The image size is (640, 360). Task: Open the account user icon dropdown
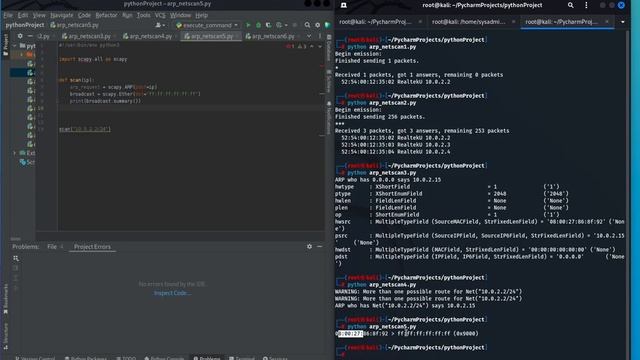[160, 25]
